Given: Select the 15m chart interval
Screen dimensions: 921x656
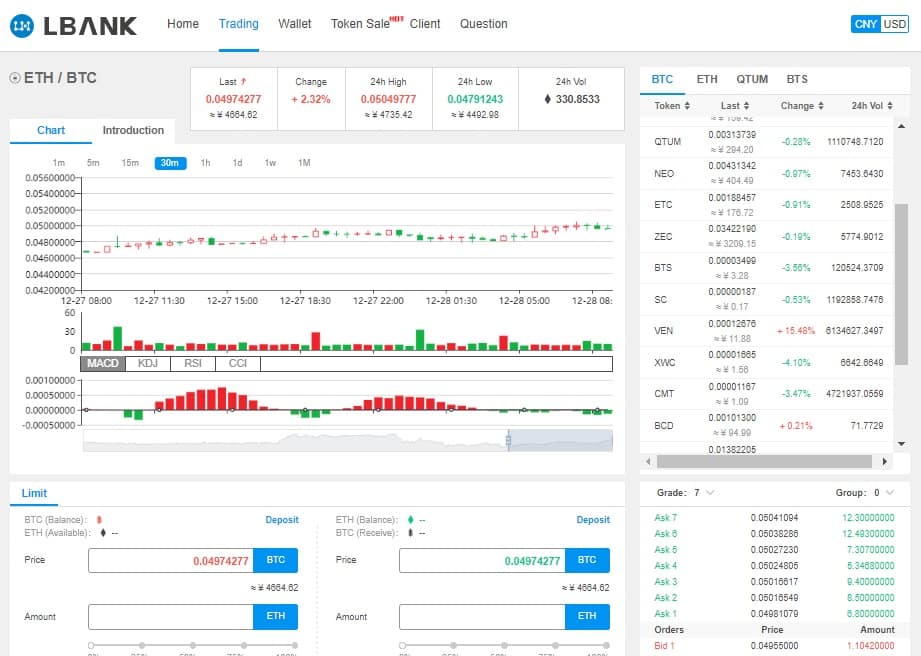Looking at the screenshot, I should (x=130, y=163).
